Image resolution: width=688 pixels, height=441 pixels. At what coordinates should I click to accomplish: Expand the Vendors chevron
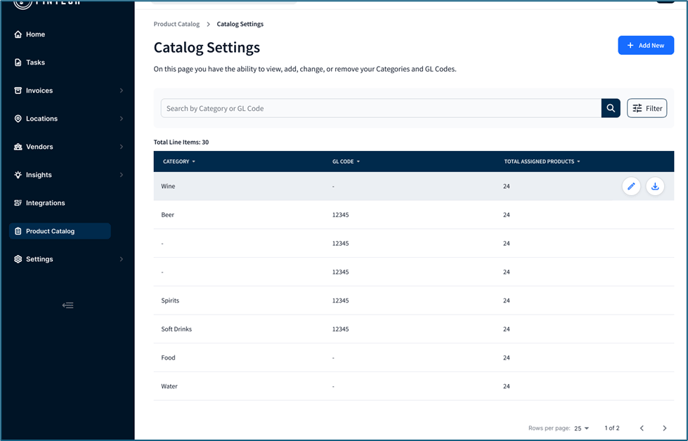(121, 147)
